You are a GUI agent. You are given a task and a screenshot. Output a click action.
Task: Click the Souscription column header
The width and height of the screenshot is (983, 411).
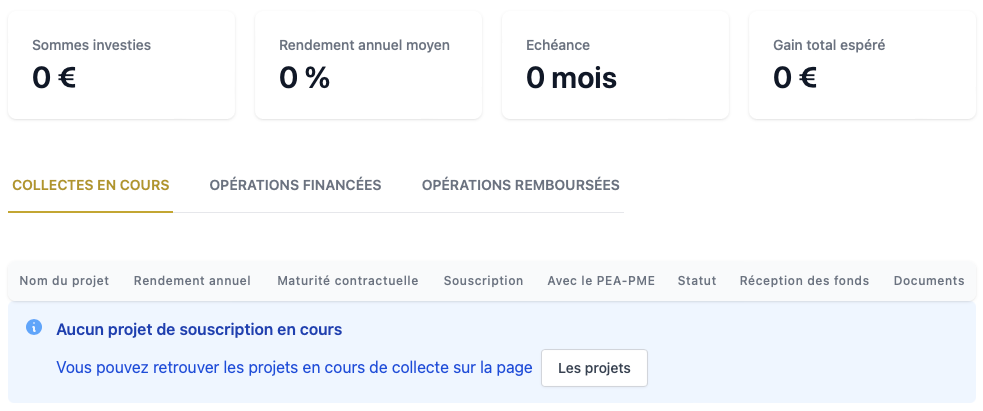483,281
